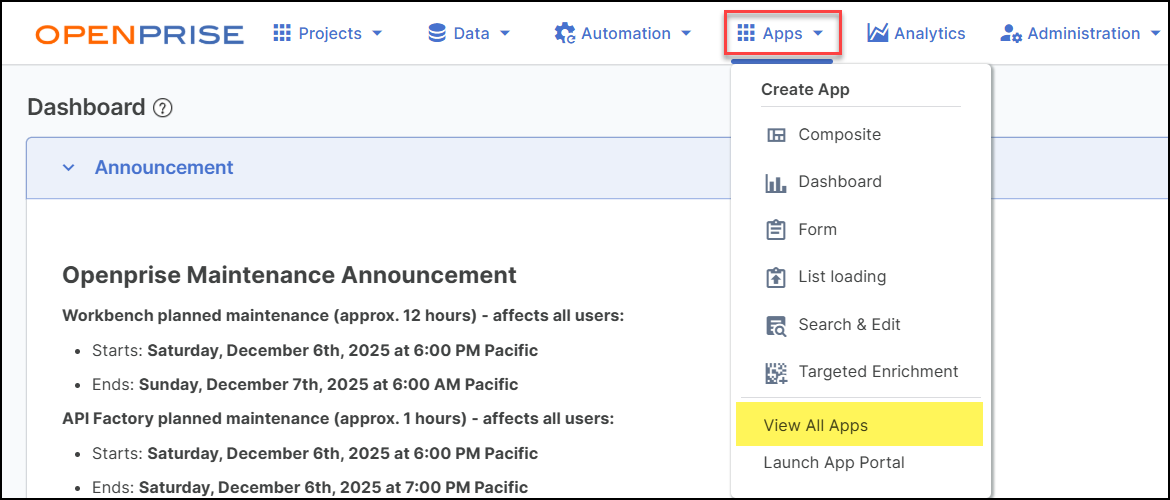Click the Workbench planned maintenance line

343,315
